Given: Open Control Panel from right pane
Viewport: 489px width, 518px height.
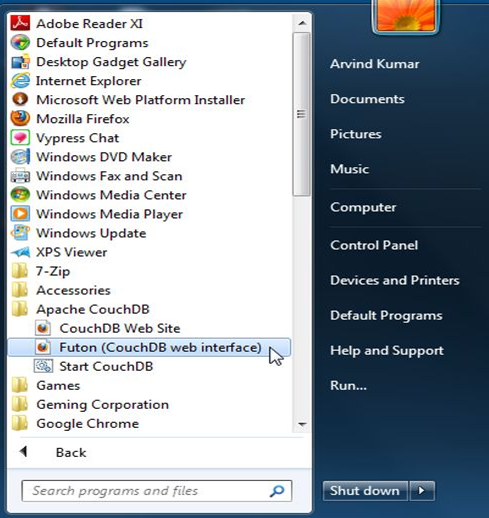Looking at the screenshot, I should click(x=374, y=245).
